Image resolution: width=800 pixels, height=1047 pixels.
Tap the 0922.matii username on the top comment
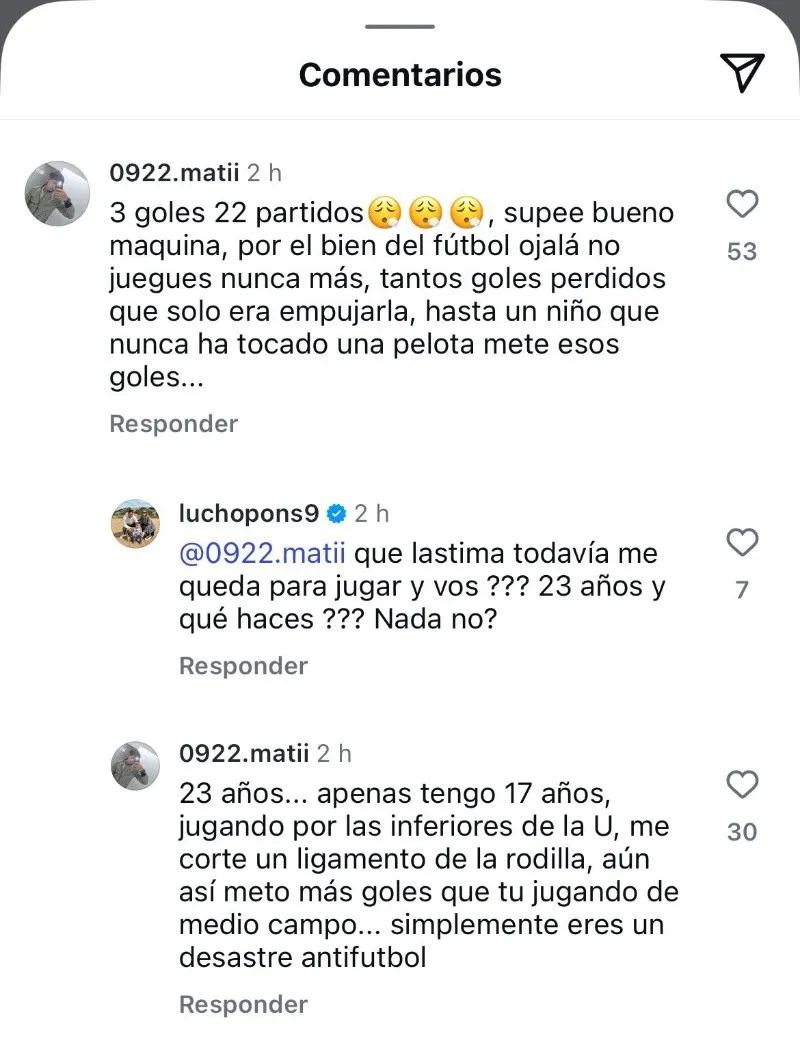(x=173, y=172)
